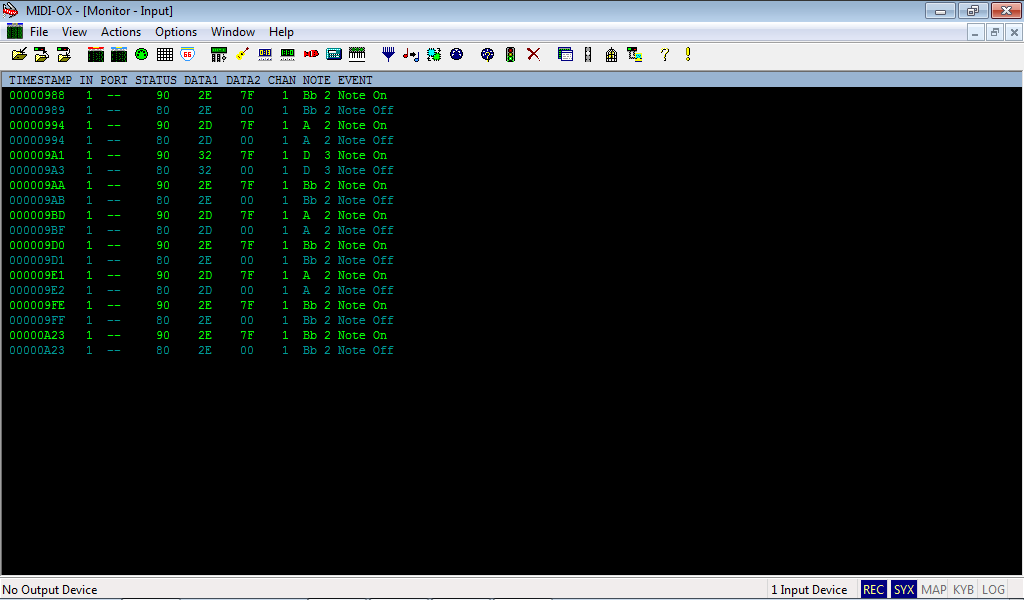Screen dimensions: 1024x600
Task: Select the row with timestamp 000009BD
Action: [x=198, y=215]
